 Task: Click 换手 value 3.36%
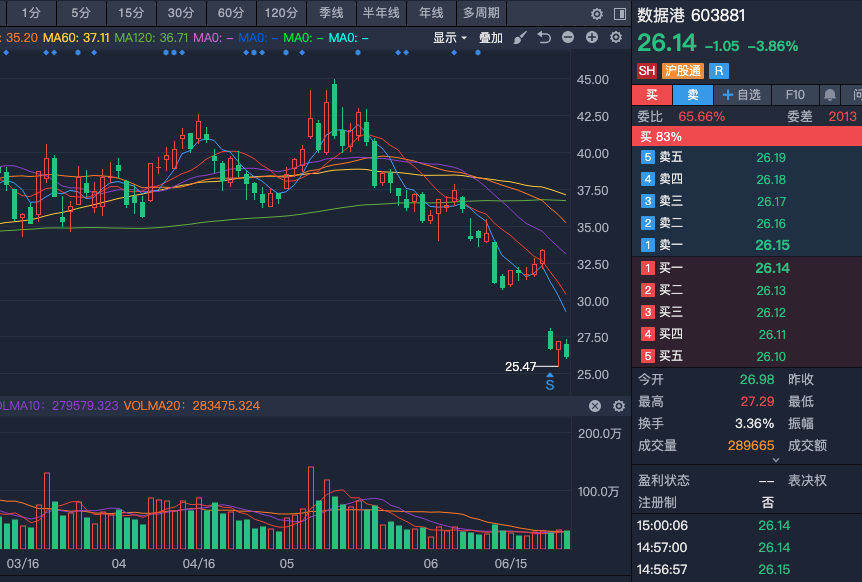[x=754, y=424]
